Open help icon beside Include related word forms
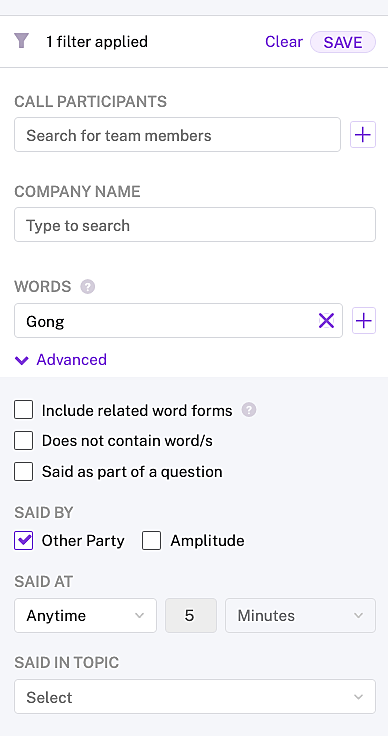 [249, 410]
